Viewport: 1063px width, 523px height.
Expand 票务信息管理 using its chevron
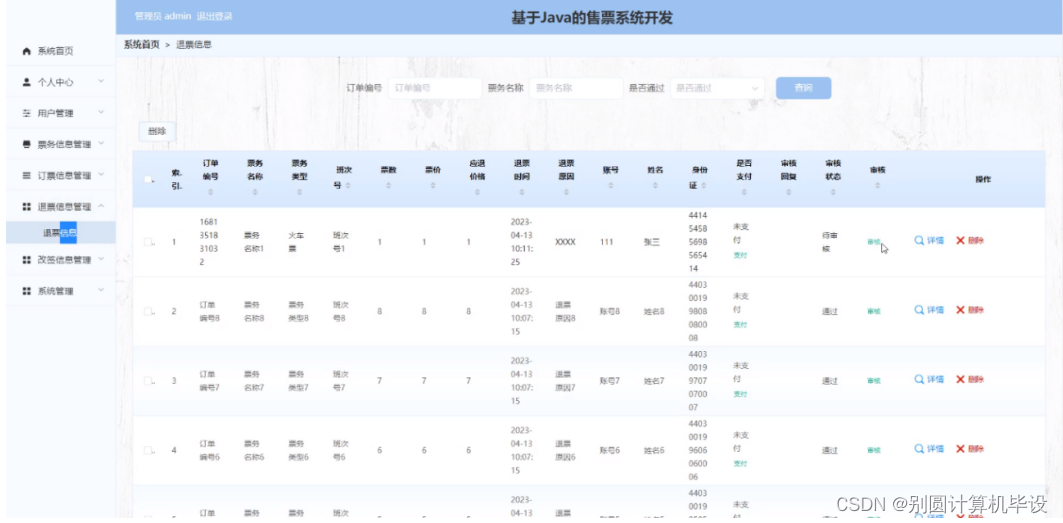pyautogui.click(x=101, y=144)
